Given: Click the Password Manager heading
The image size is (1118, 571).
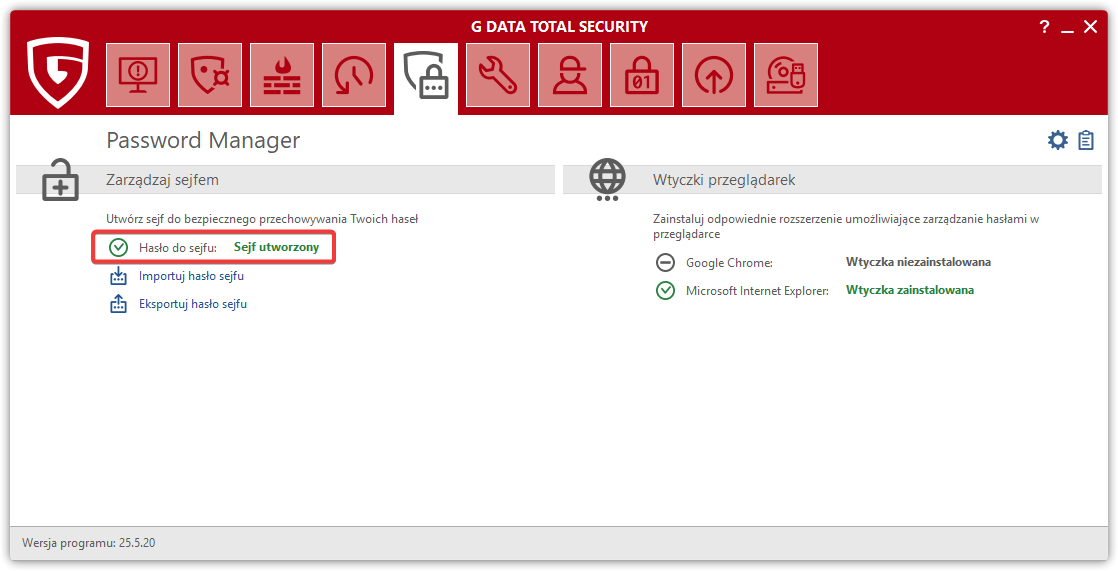Looking at the screenshot, I should click(x=203, y=140).
